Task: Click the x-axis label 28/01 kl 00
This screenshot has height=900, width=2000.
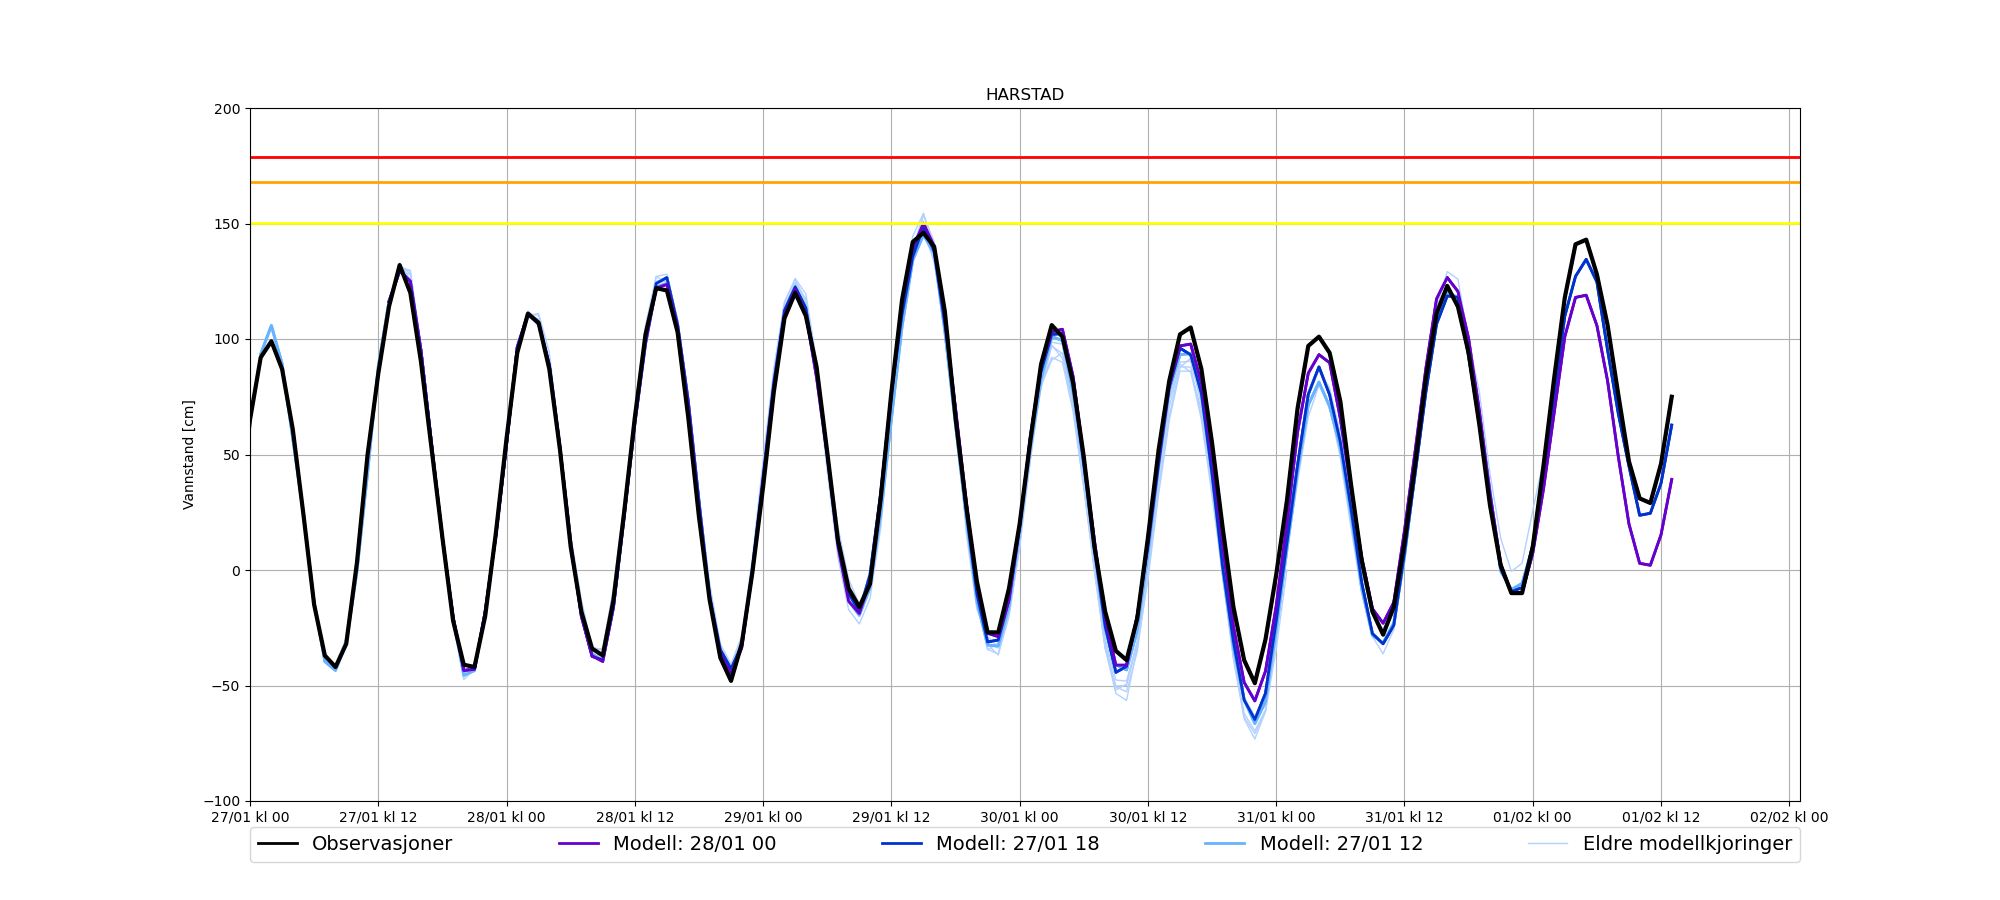Action: pos(507,817)
